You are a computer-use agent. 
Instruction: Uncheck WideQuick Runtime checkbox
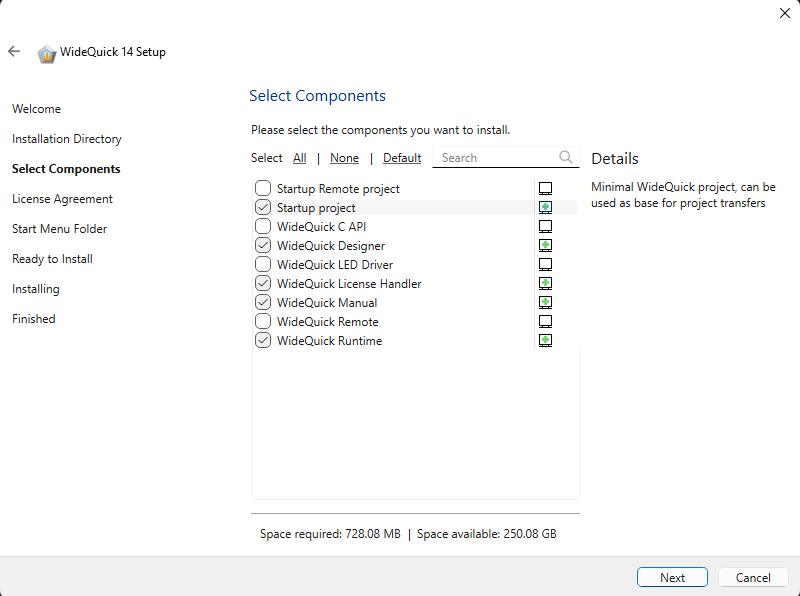(263, 340)
